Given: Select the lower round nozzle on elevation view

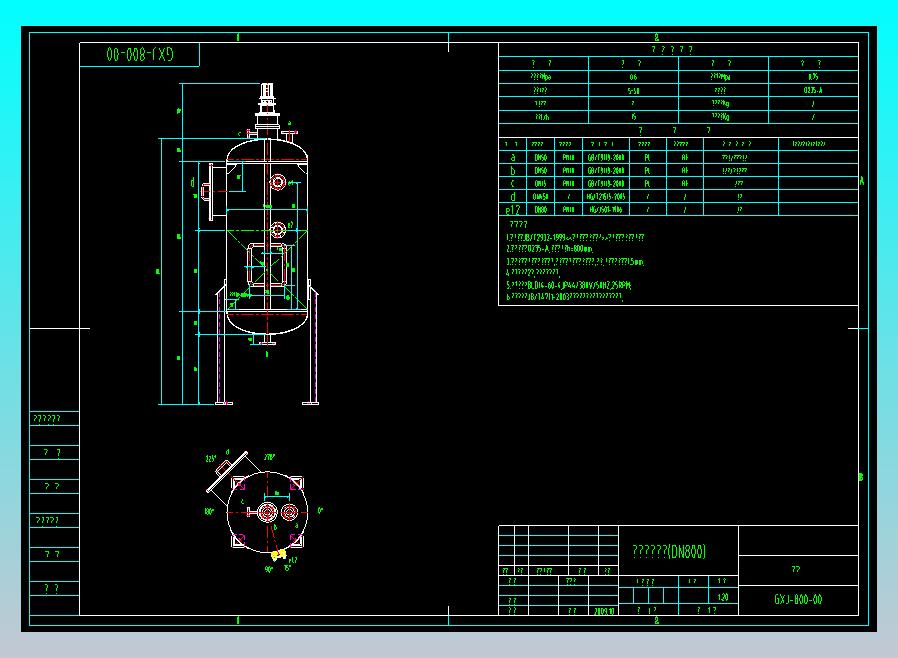Looking at the screenshot, I should [x=278, y=230].
